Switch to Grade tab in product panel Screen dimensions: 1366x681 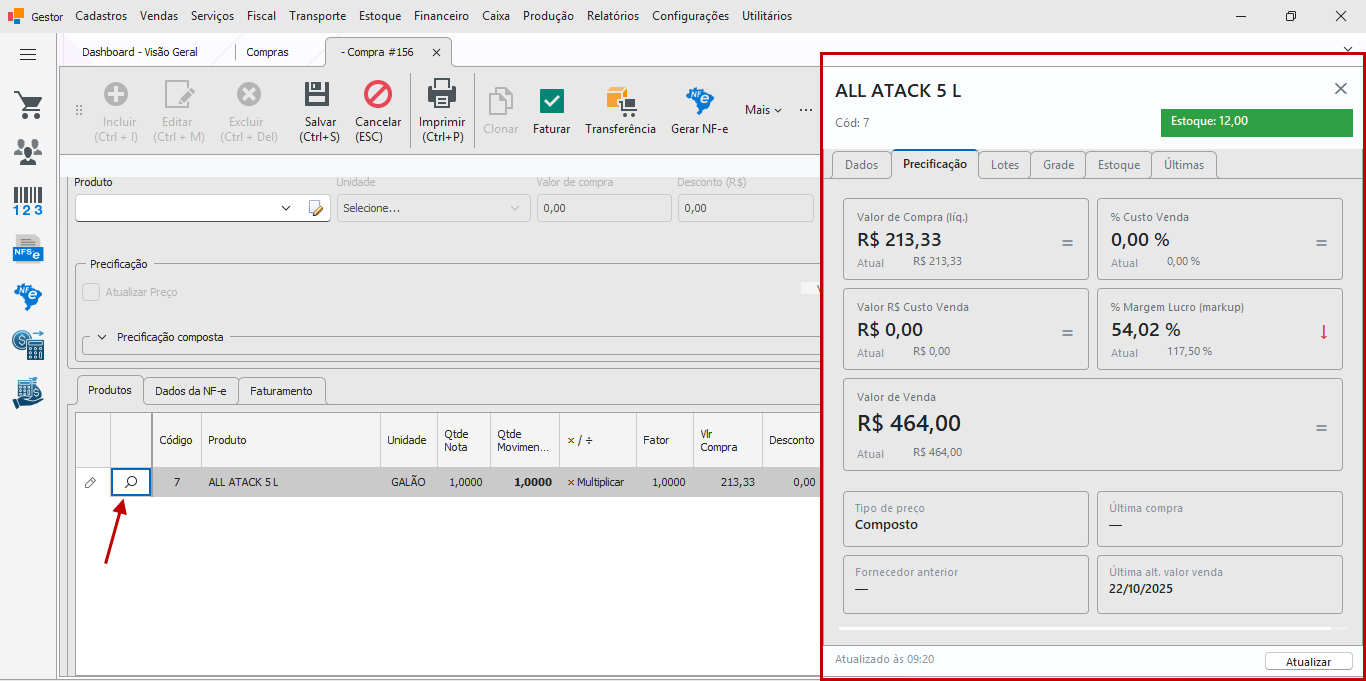pyautogui.click(x=1058, y=165)
